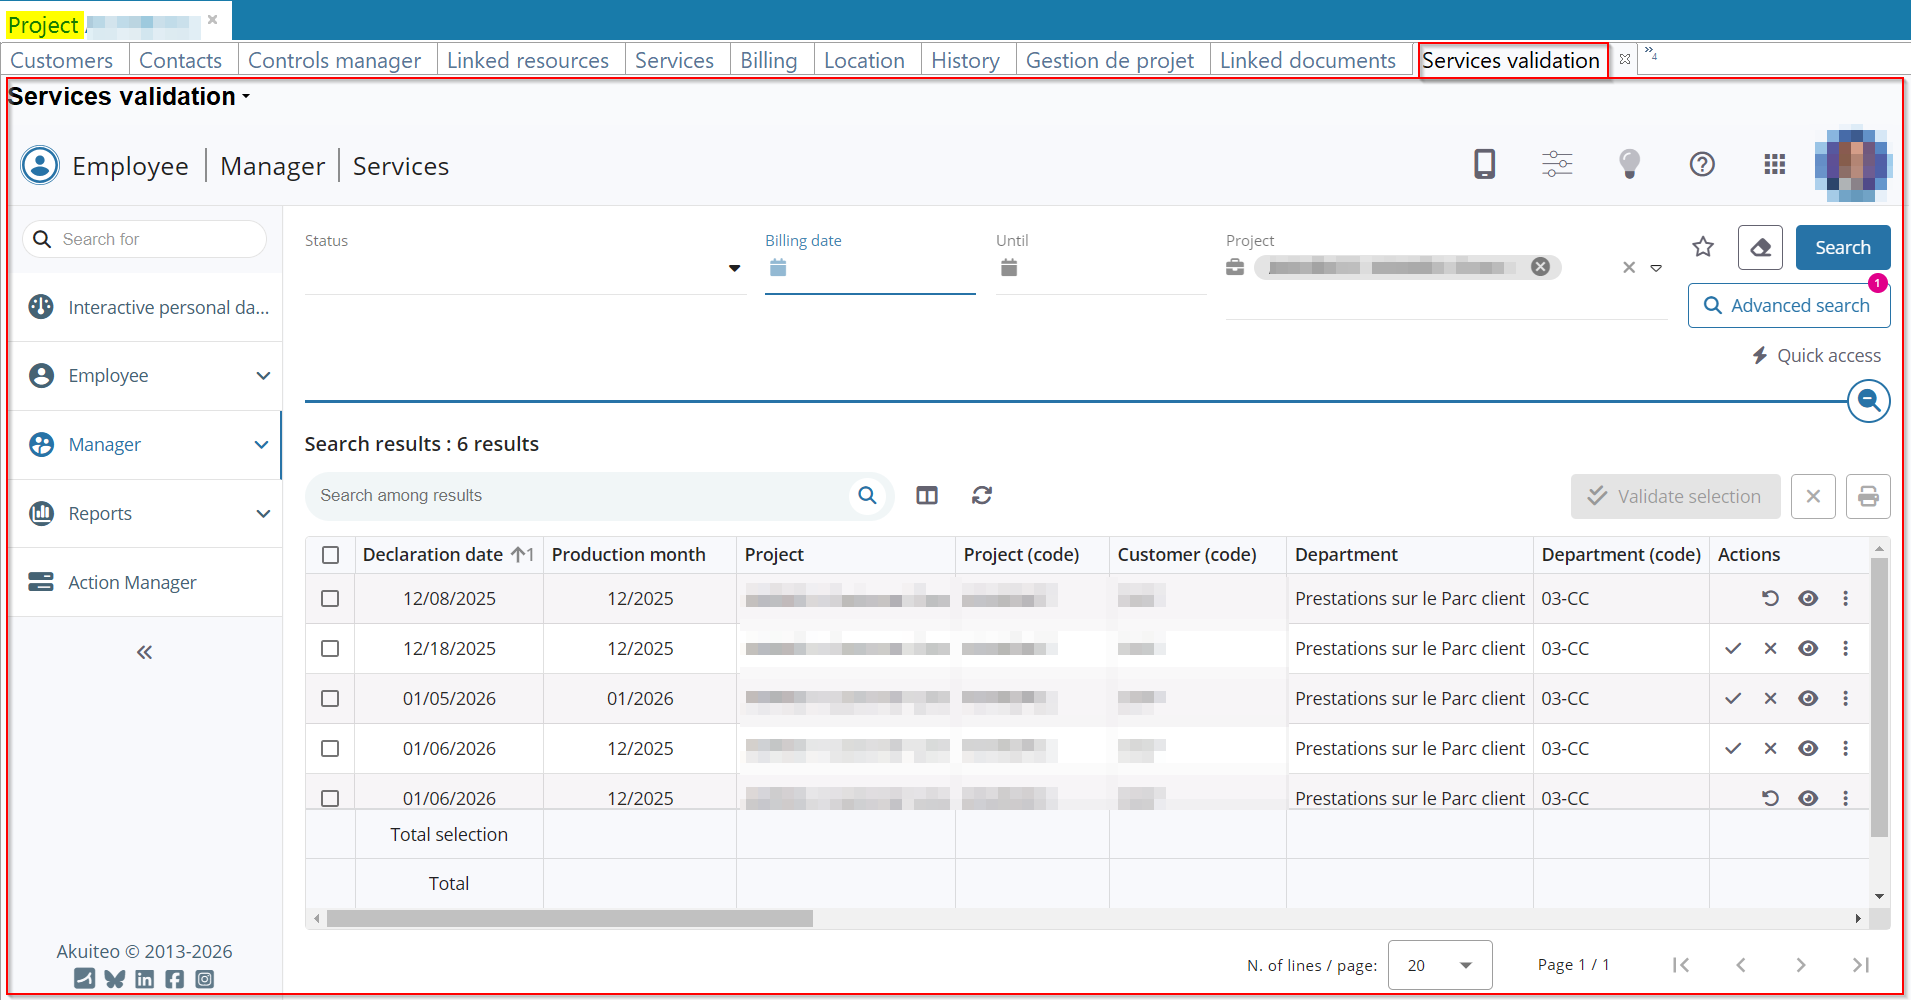Click the lightbulb tips icon
The height and width of the screenshot is (1000, 1911).
(1629, 164)
